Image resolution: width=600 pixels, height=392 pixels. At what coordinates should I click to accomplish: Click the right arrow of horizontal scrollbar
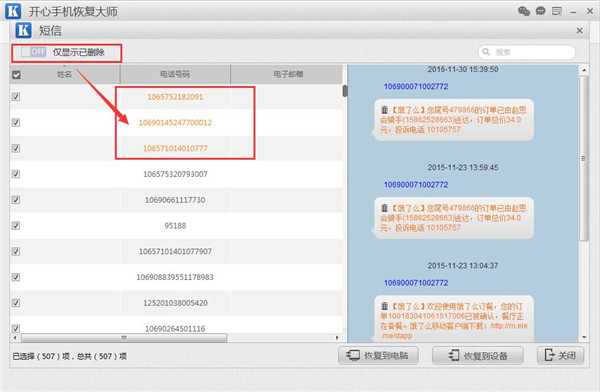tap(337, 338)
